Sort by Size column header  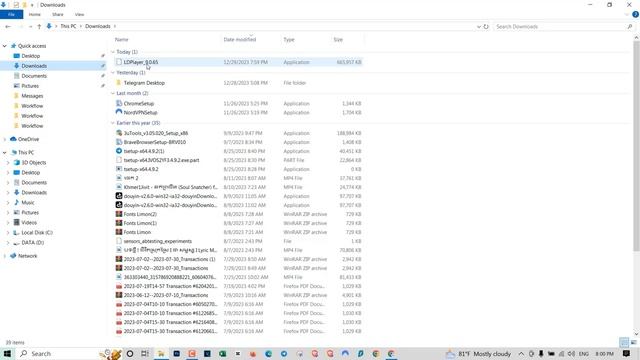point(338,40)
